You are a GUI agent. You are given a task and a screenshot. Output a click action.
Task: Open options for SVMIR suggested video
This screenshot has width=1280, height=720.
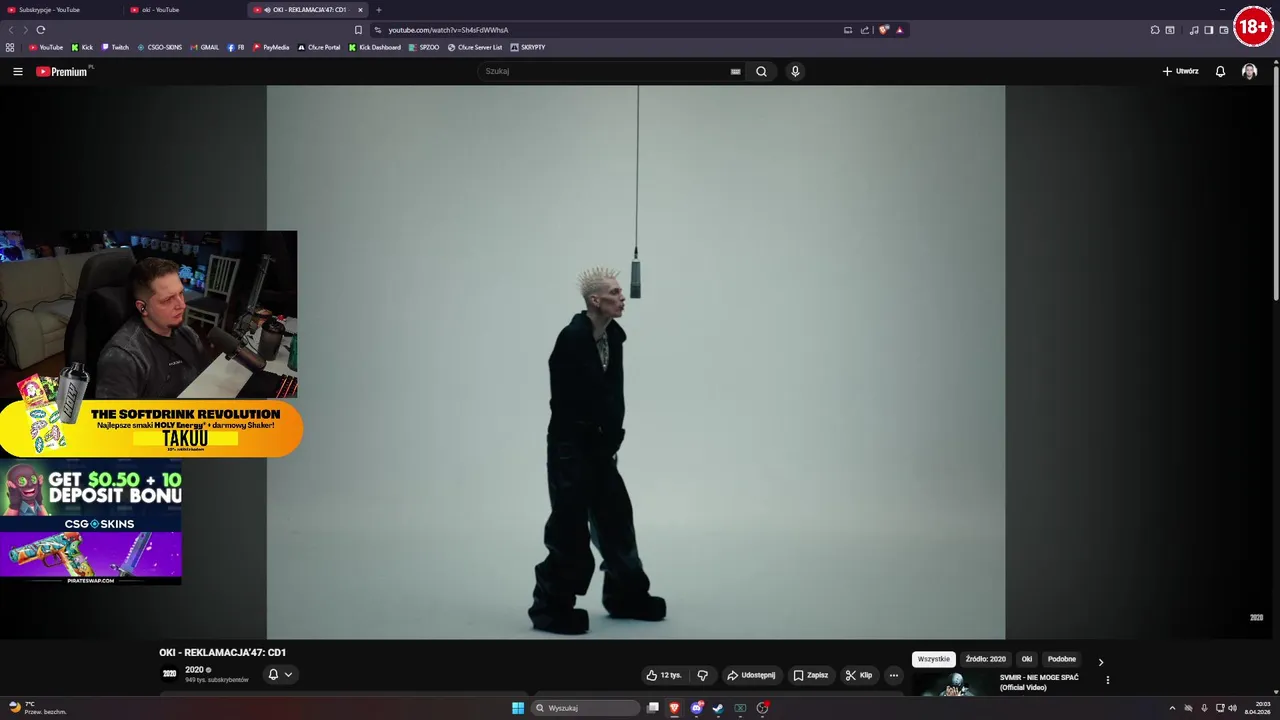(x=1107, y=680)
